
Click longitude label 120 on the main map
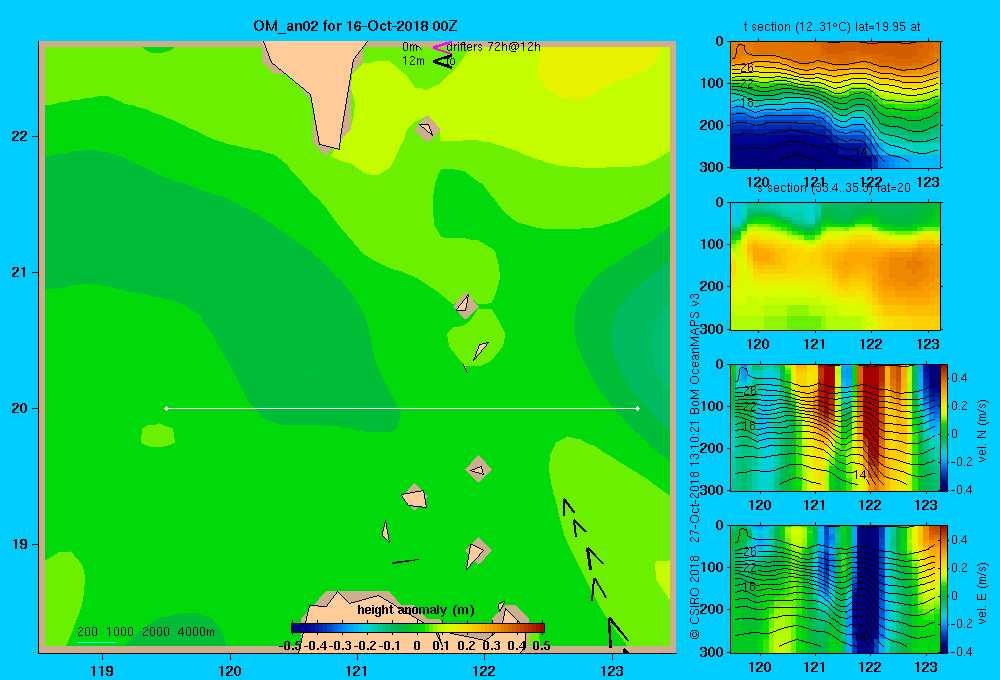coord(230,670)
